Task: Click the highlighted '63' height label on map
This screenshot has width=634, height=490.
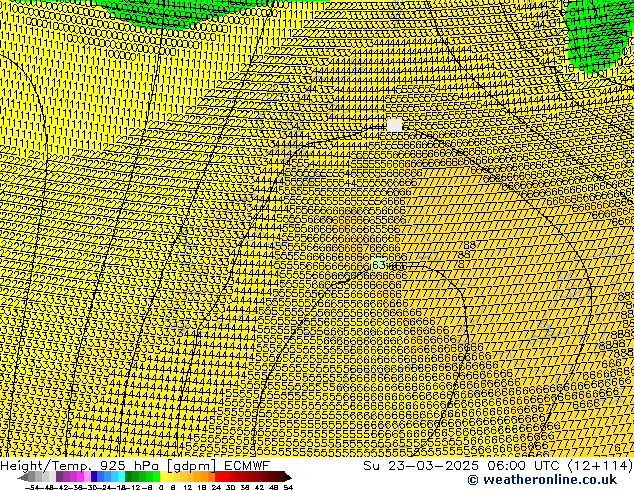Action: click(x=378, y=265)
